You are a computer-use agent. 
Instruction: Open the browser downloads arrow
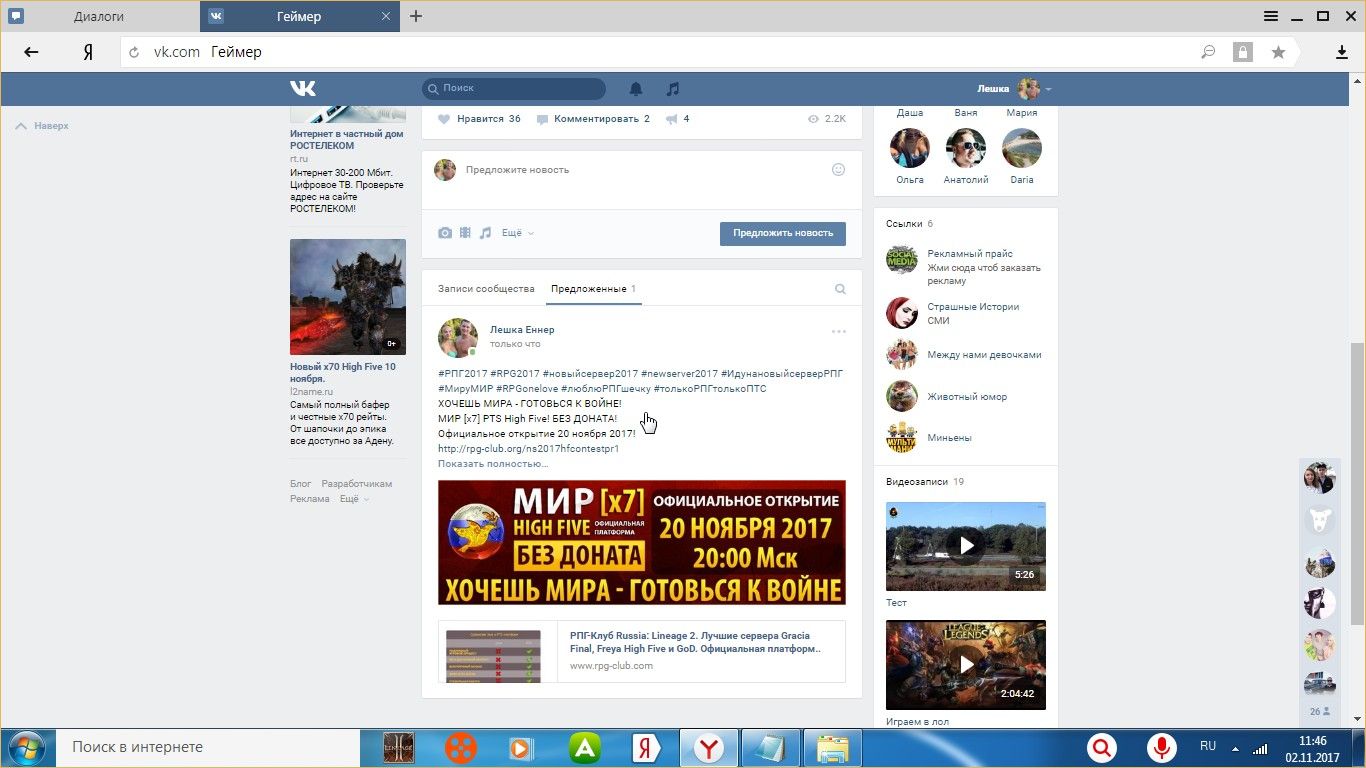tap(1342, 52)
